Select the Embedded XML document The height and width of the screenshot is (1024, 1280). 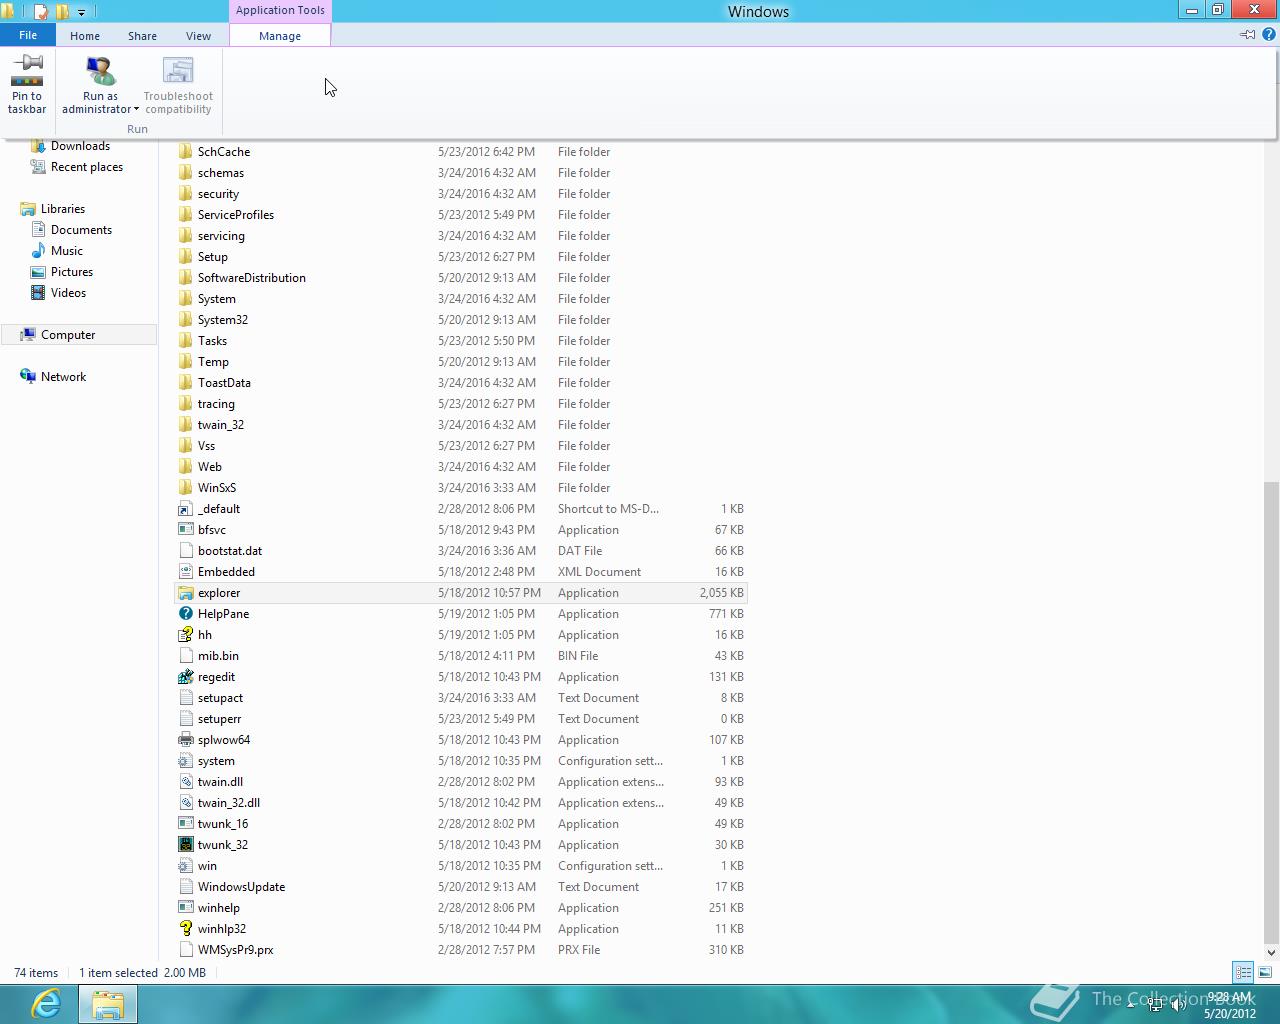(461, 572)
